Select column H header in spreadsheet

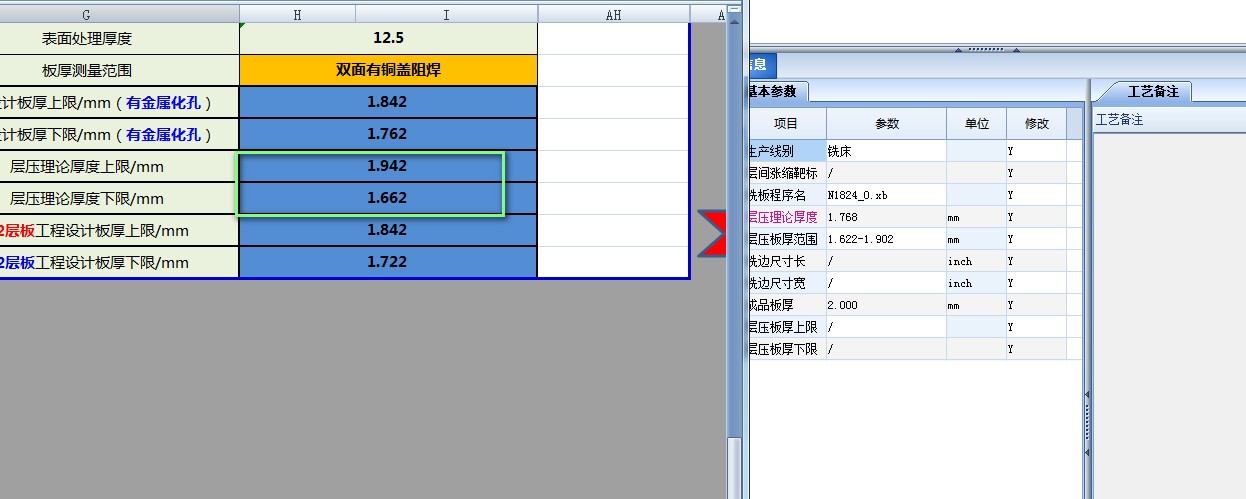(297, 14)
